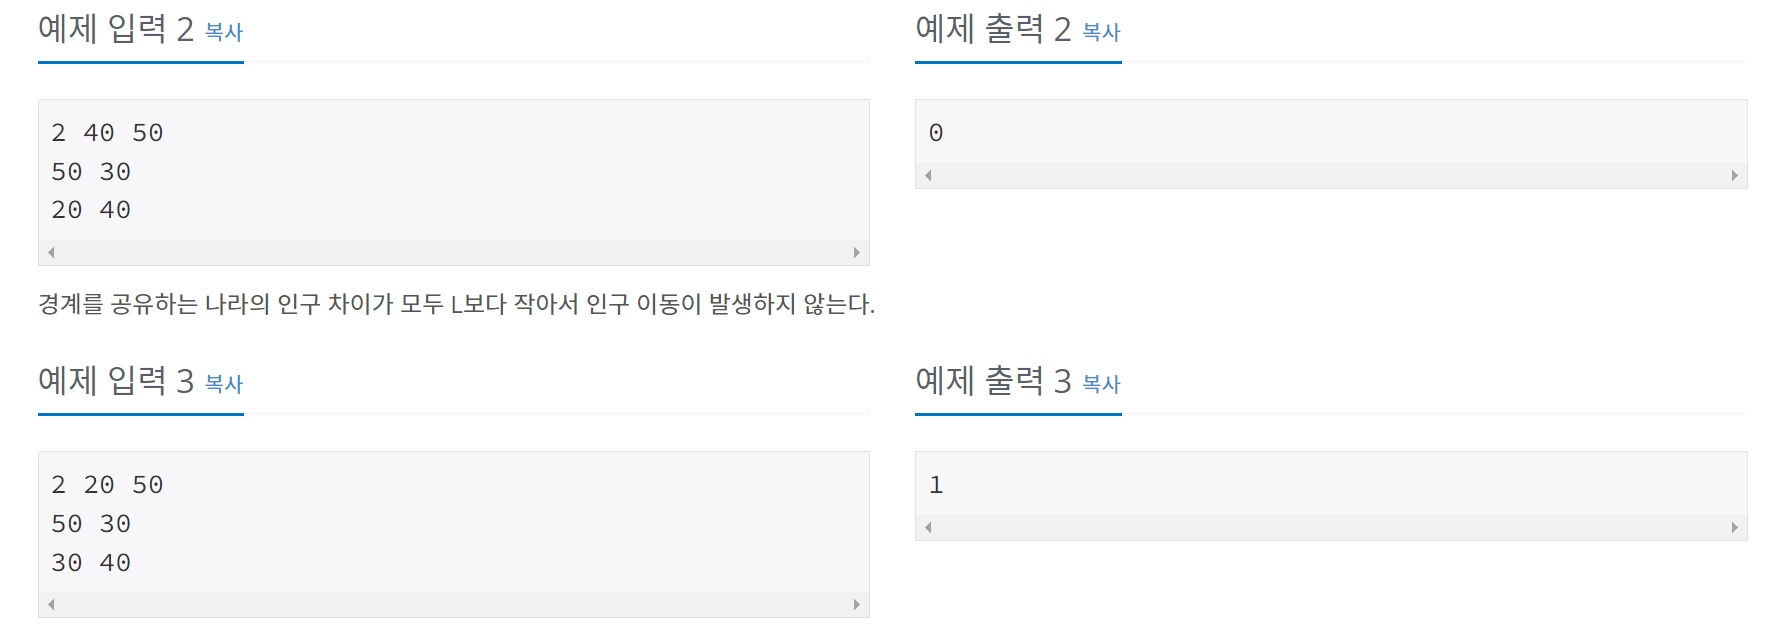Click the scrollbar track below sample input 2
The height and width of the screenshot is (633, 1772).
[450, 252]
